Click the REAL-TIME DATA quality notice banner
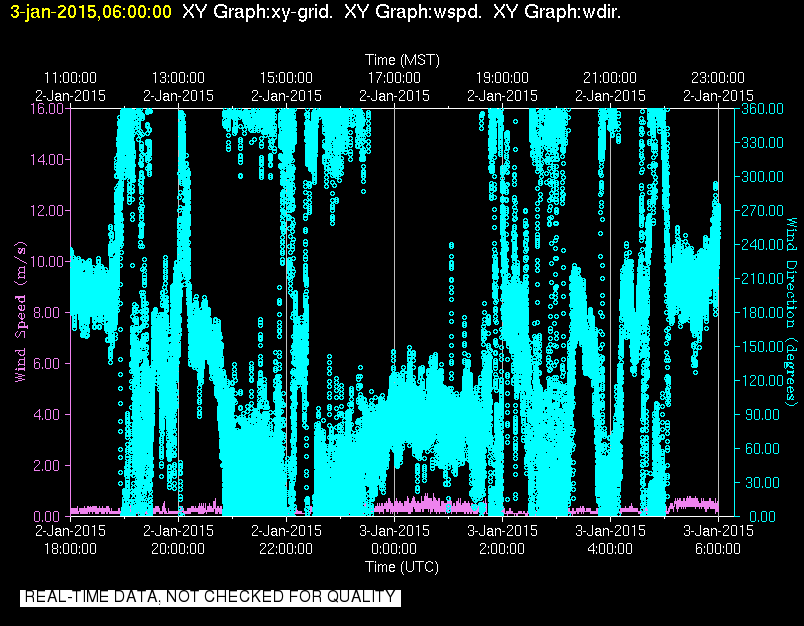Screen dimensions: 804x626 coord(210,597)
